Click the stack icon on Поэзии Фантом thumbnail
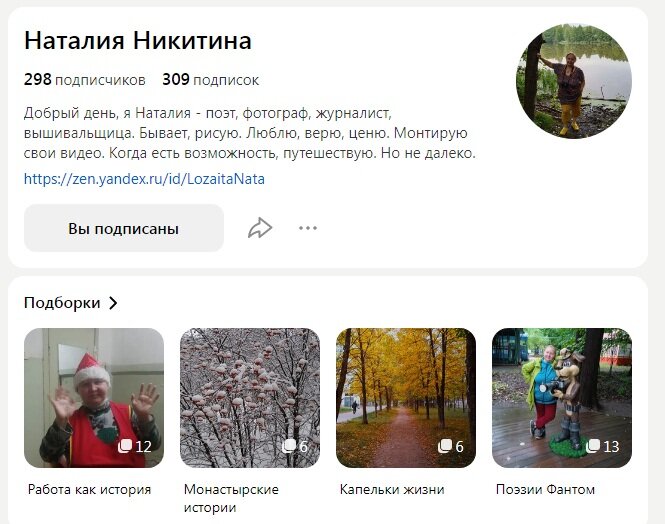665x524 pixels. tap(593, 446)
